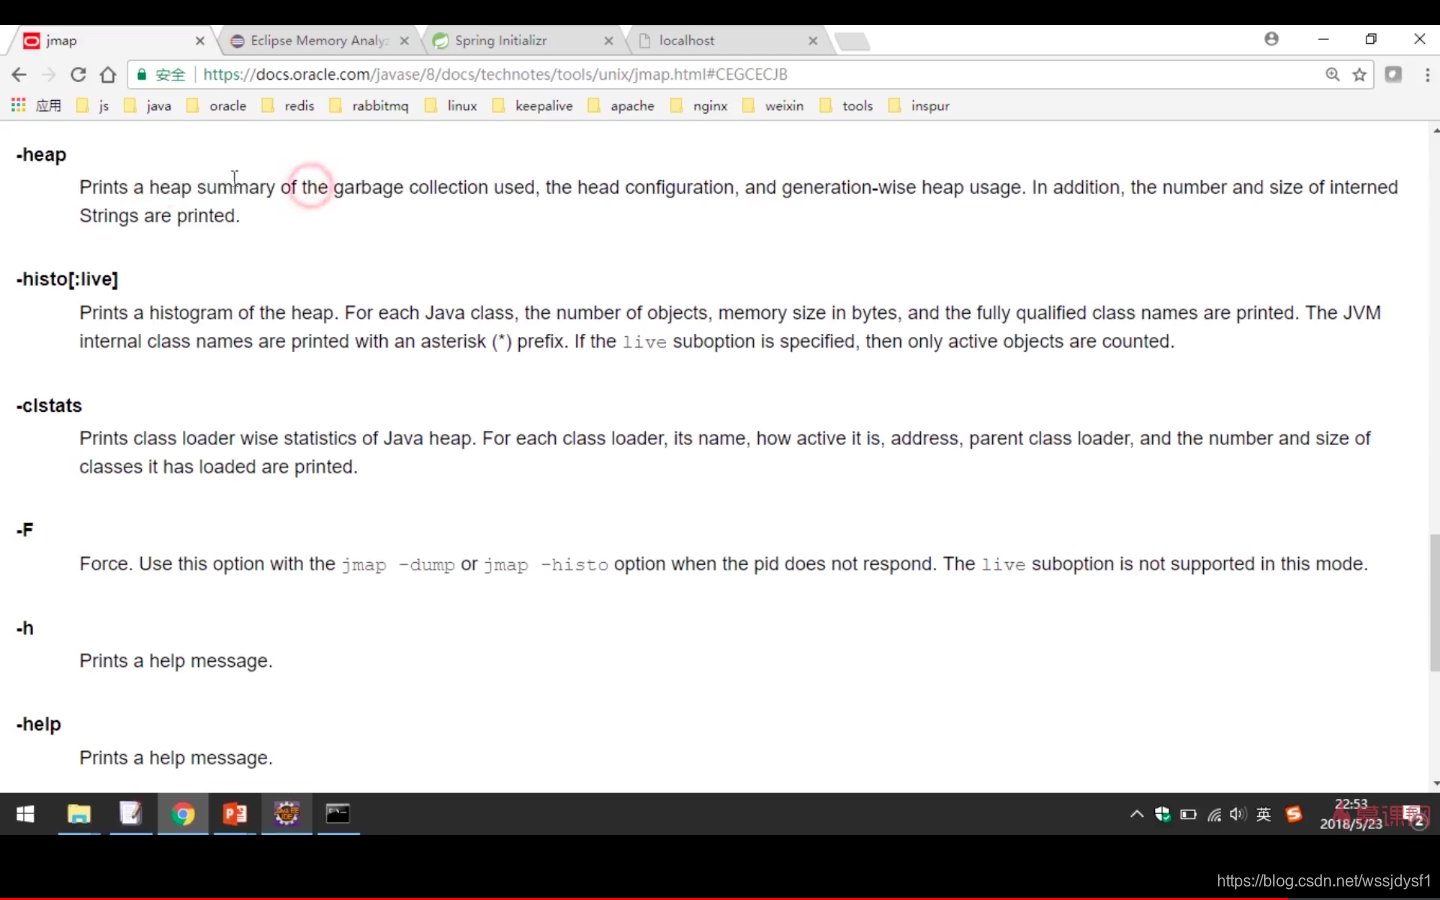Click the security shield tray icon
The image size is (1440, 900).
[1163, 815]
